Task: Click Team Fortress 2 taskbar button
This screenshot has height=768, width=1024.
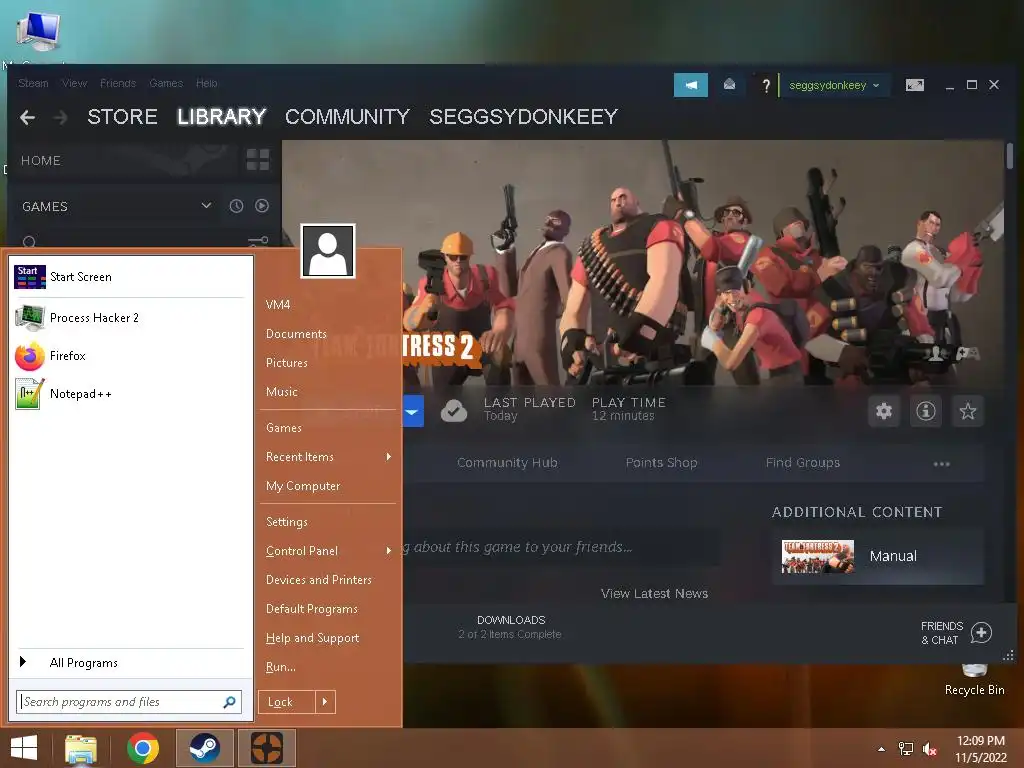Action: [266, 748]
